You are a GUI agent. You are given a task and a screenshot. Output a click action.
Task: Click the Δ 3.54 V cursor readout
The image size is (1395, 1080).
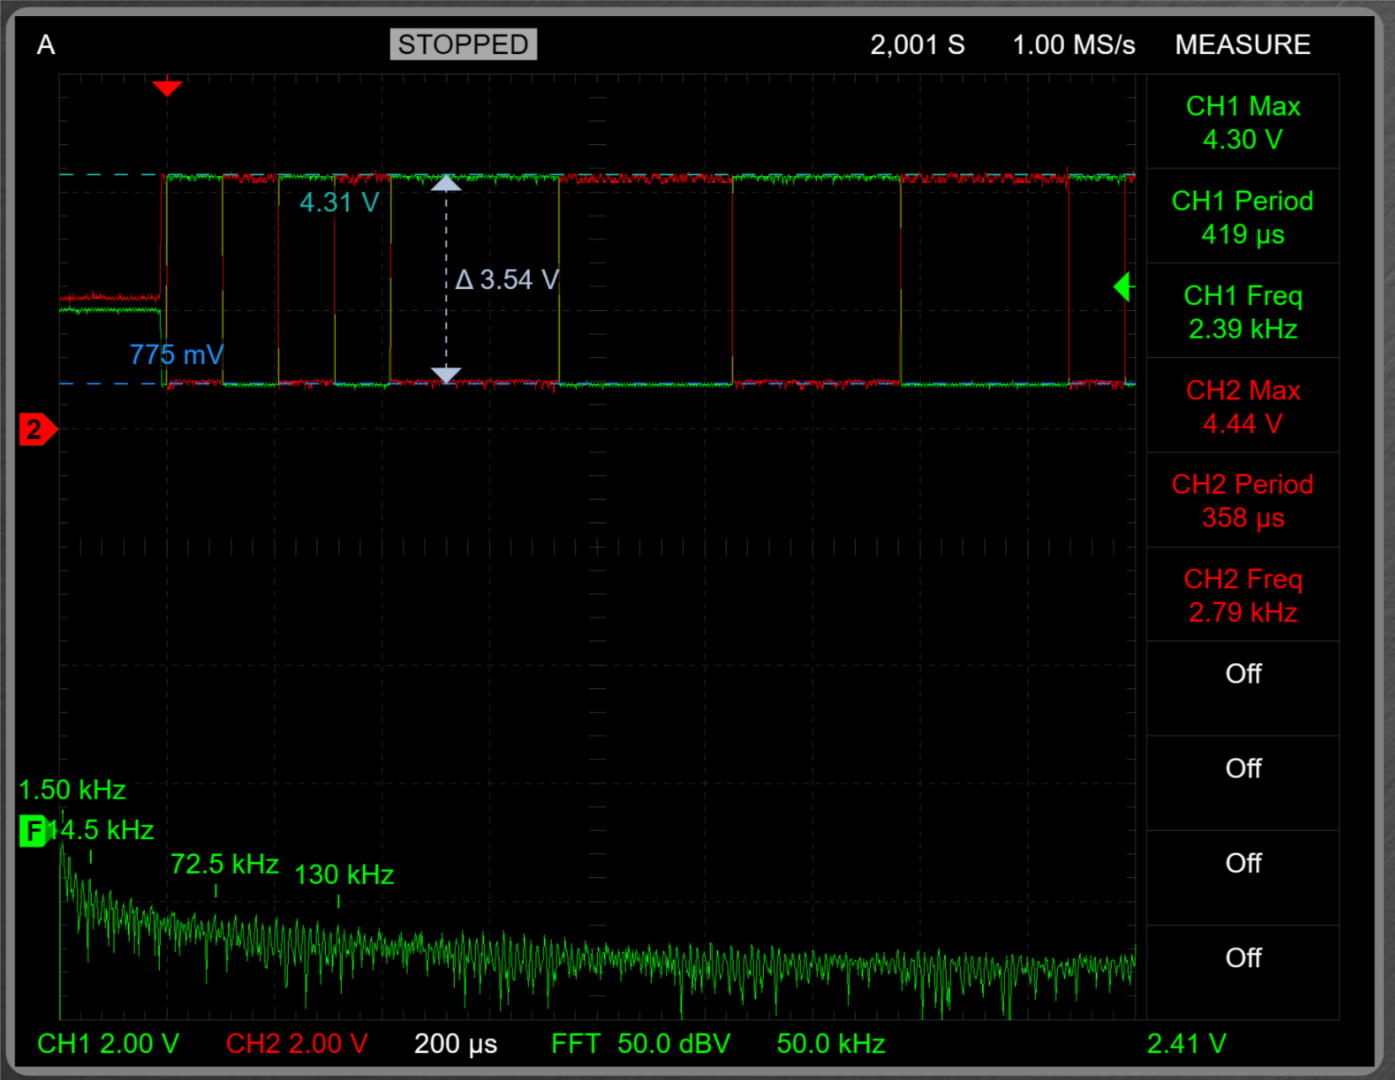pyautogui.click(x=506, y=280)
